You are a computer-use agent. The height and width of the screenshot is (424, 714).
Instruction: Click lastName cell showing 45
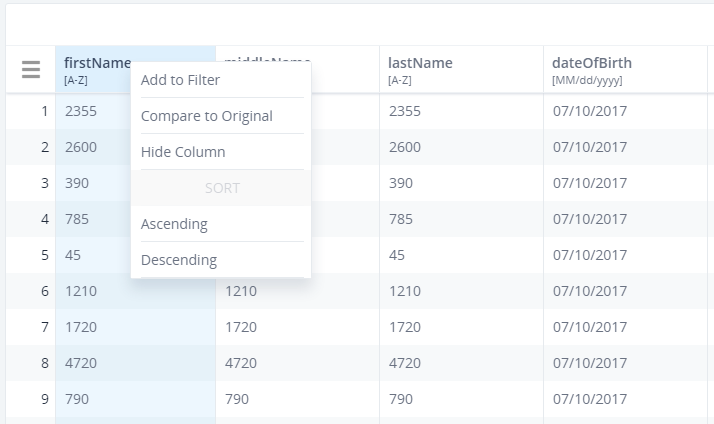pos(396,255)
